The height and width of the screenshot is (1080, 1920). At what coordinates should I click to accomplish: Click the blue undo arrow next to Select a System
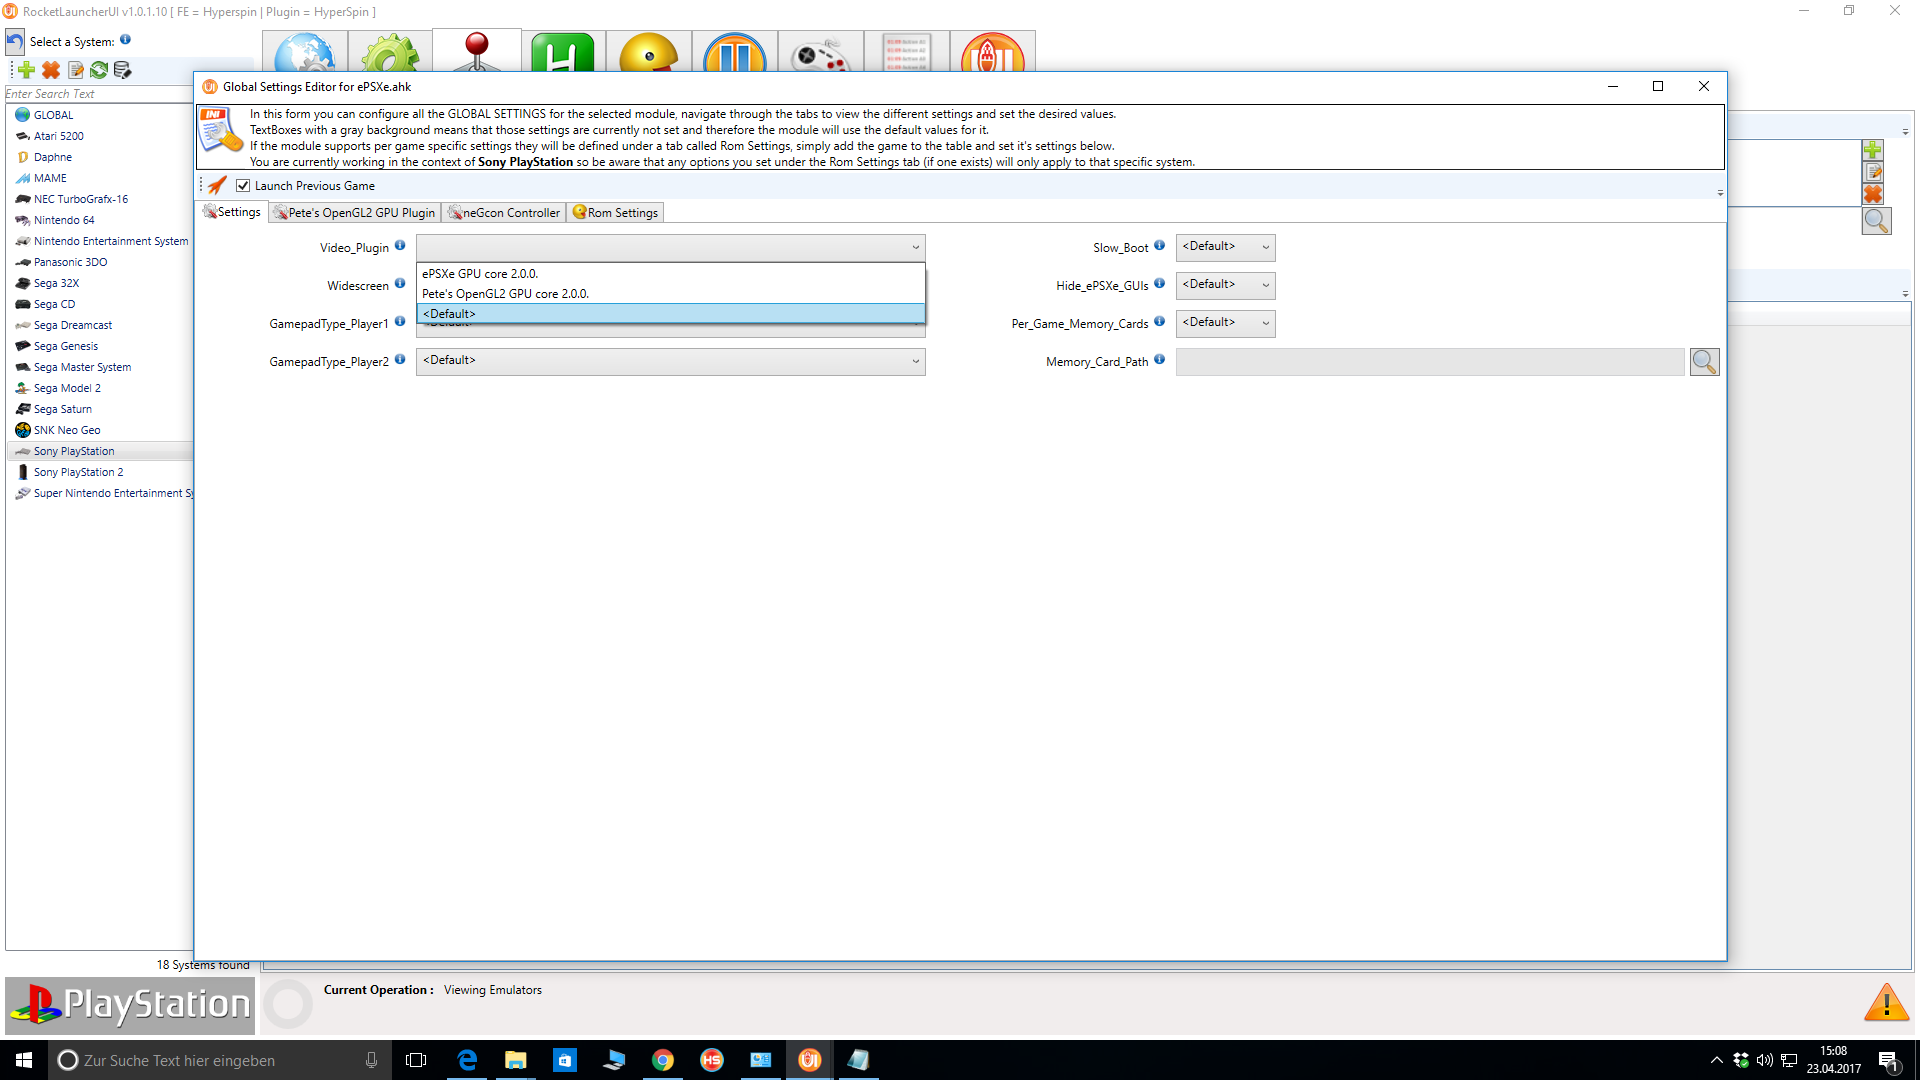point(15,42)
